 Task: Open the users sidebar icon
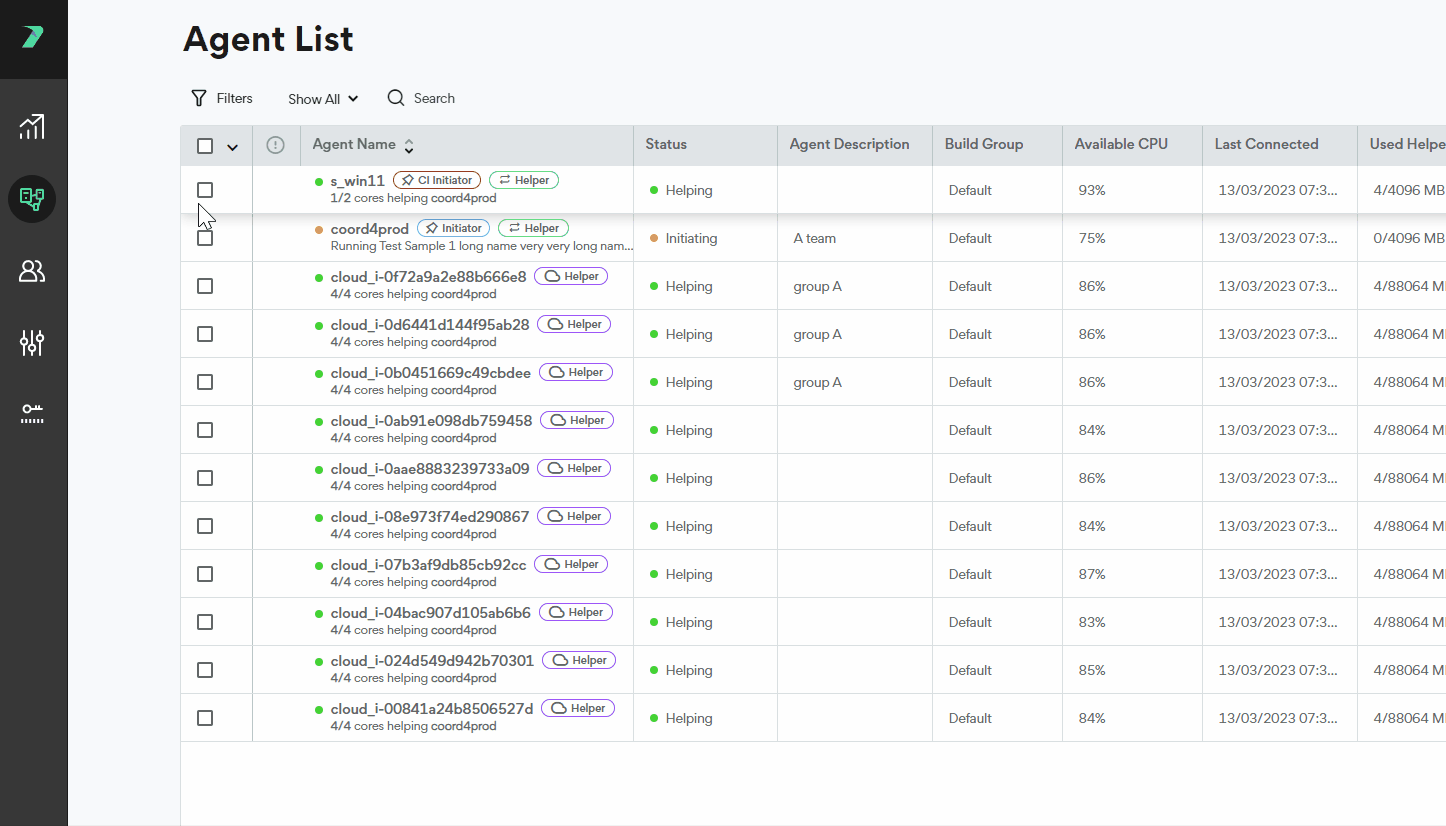tap(32, 271)
